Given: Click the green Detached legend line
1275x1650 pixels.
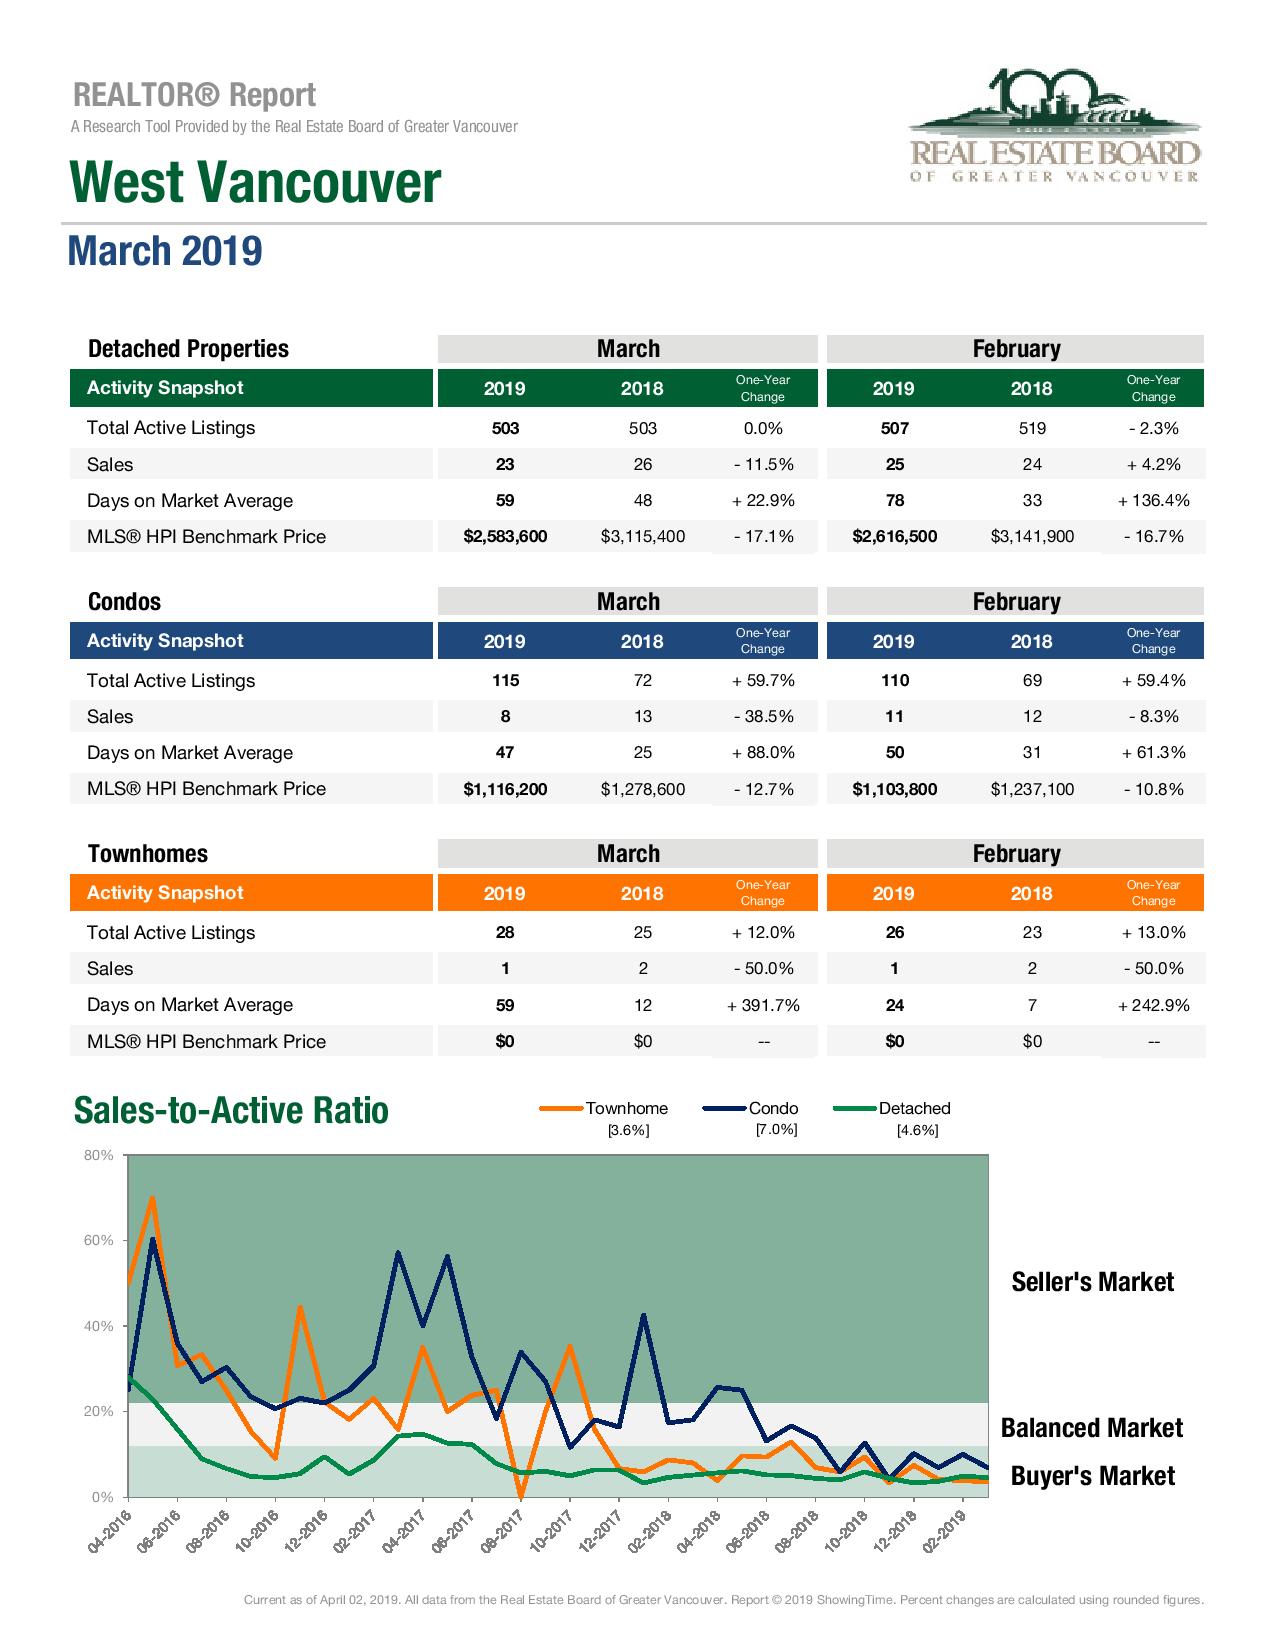Looking at the screenshot, I should click(x=855, y=1108).
